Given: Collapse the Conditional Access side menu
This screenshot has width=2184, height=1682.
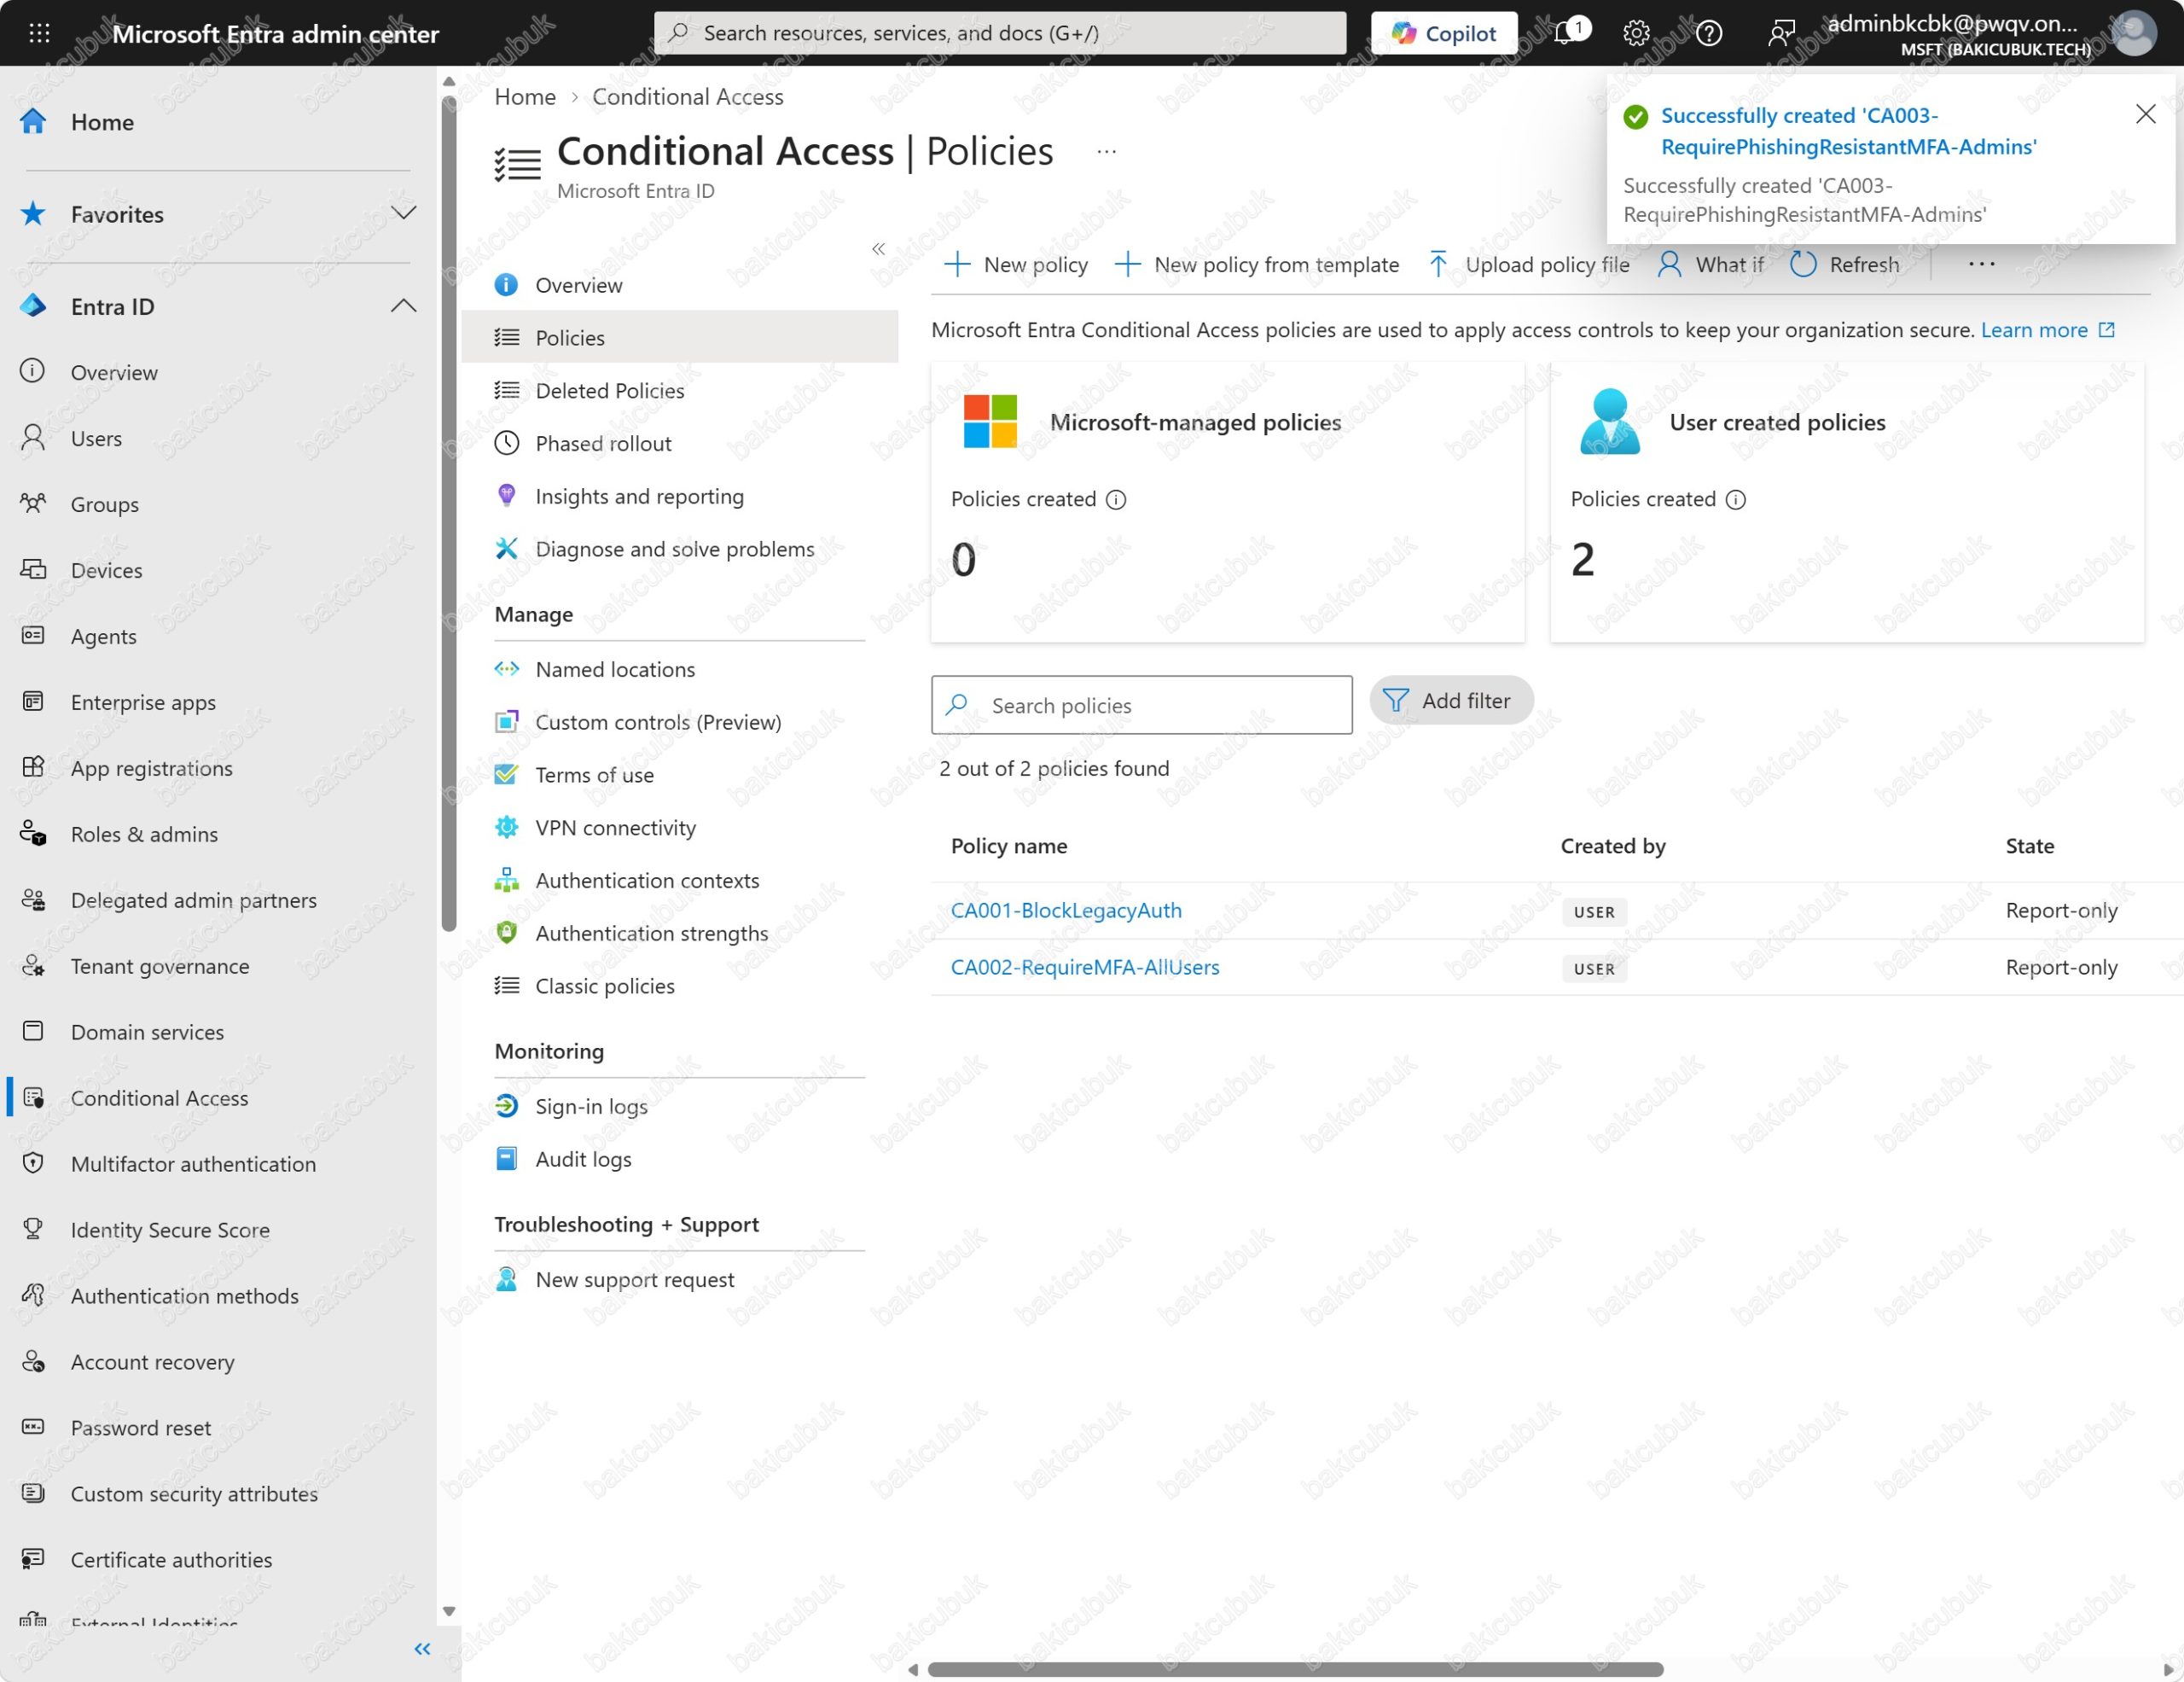Looking at the screenshot, I should 878,249.
